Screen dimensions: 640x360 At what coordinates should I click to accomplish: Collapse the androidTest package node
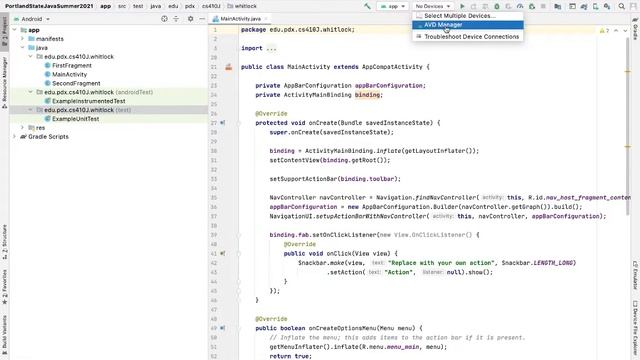(31, 92)
